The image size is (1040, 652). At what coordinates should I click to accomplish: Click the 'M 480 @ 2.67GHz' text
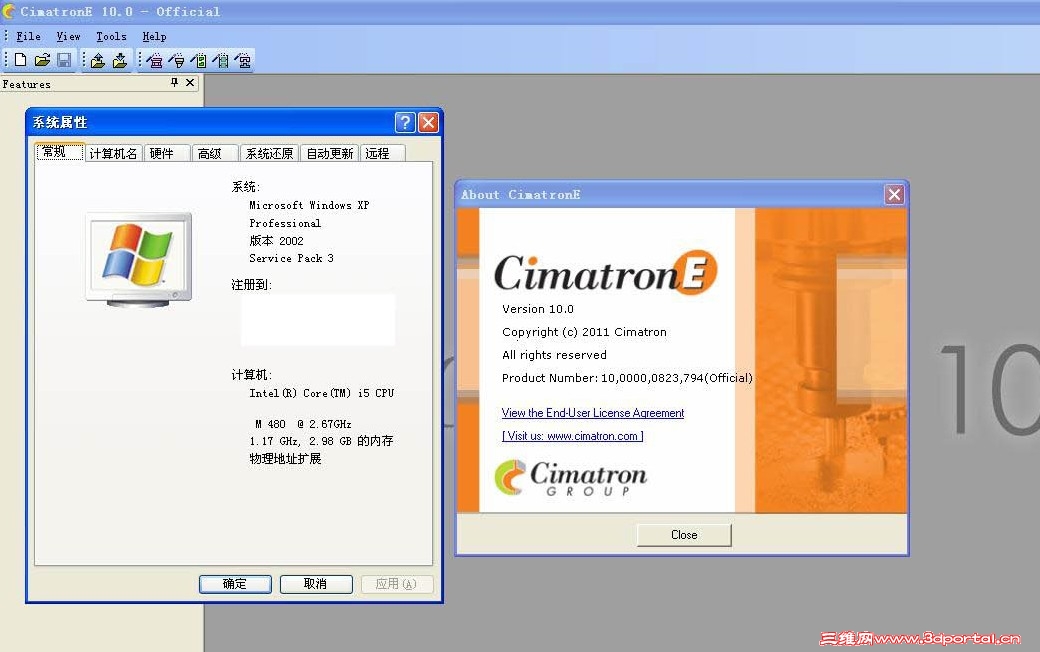(x=303, y=424)
